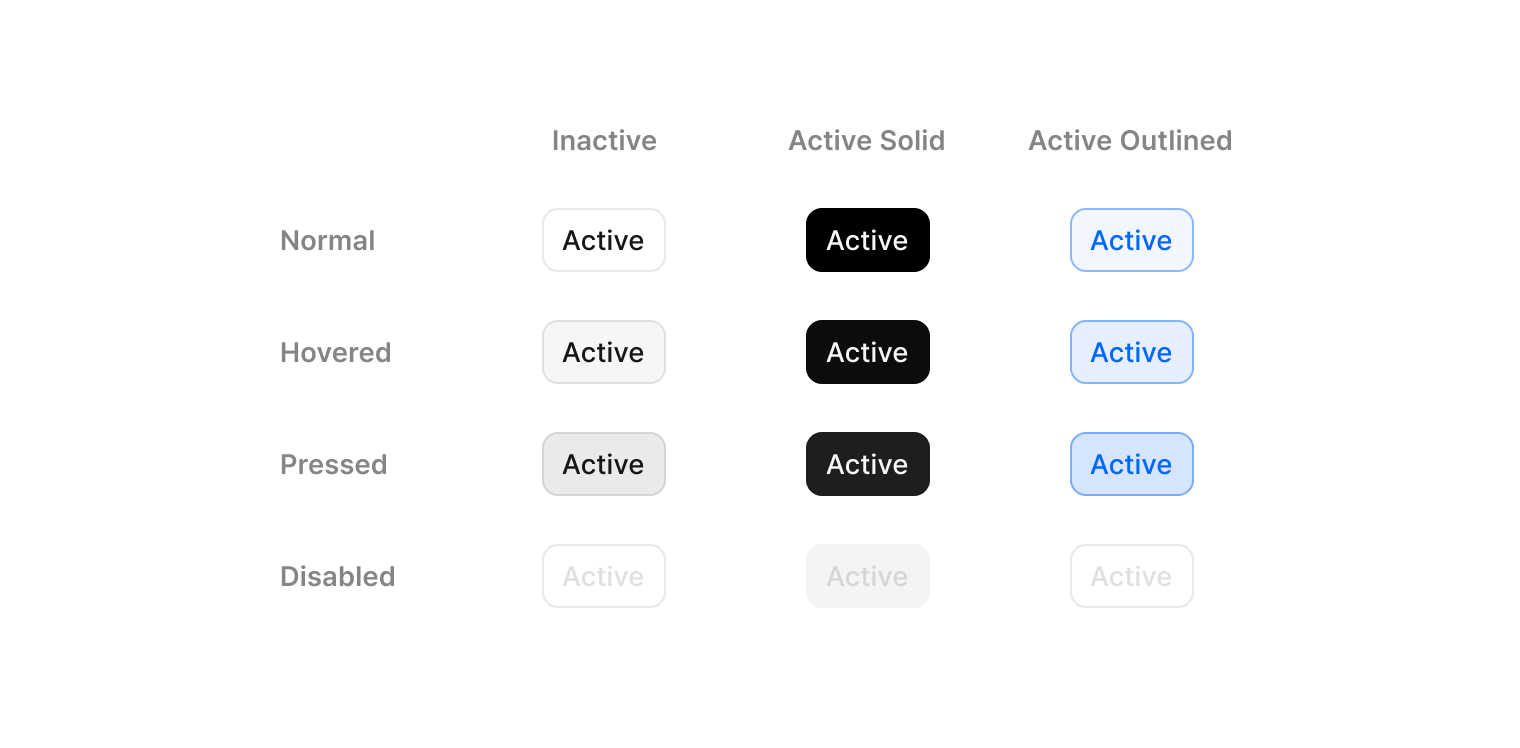Click the Active Outlined column heading
This screenshot has height=748, width=1520.
coord(1130,141)
